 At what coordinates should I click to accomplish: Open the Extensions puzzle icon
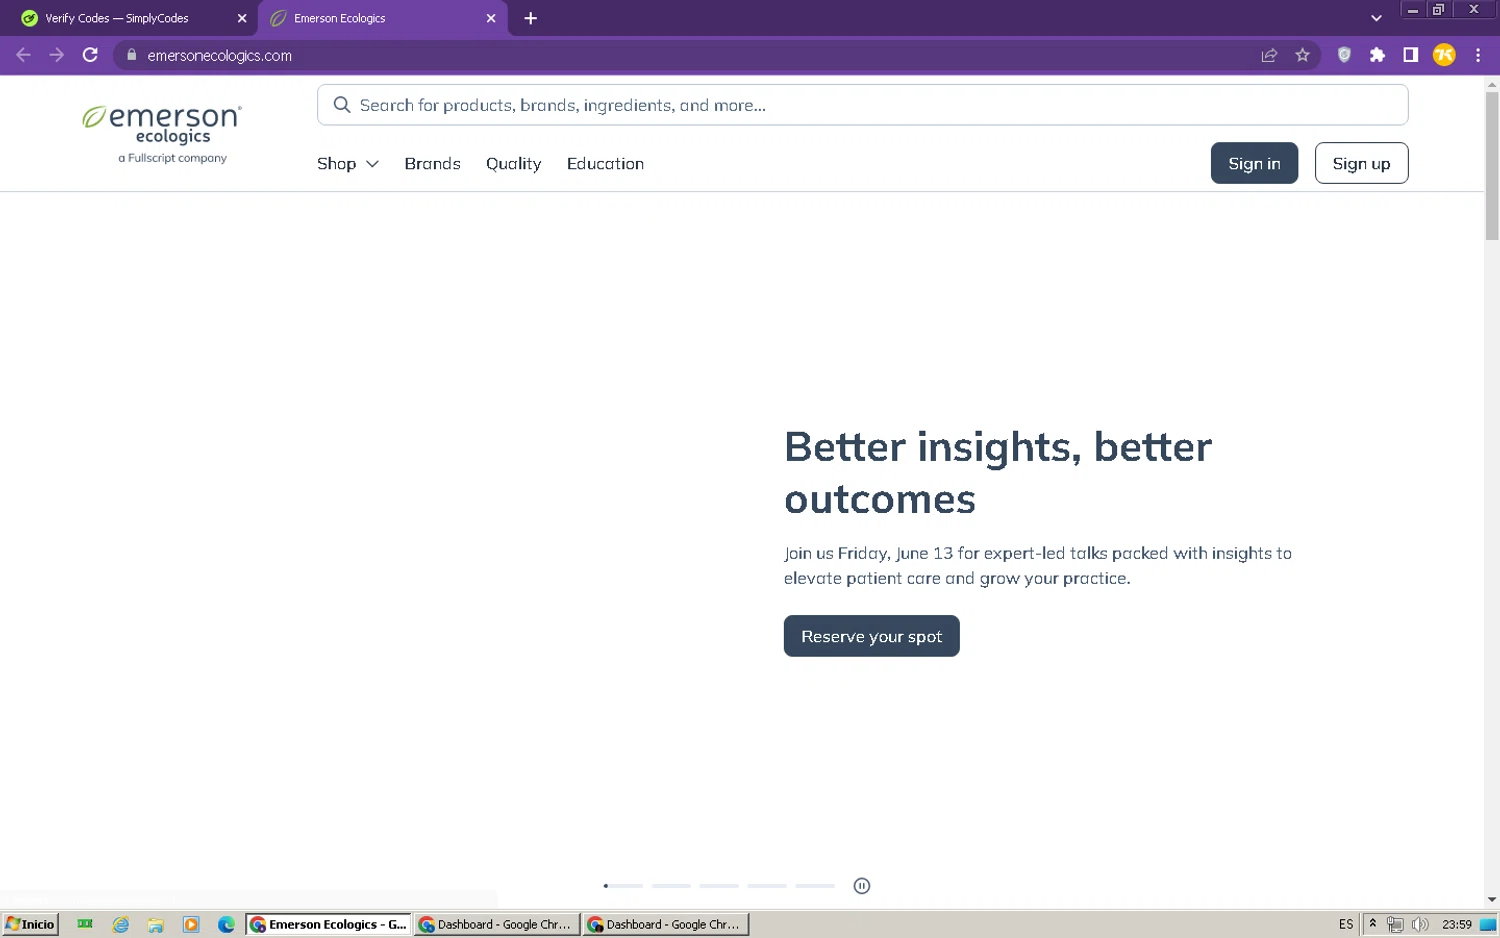pos(1377,55)
